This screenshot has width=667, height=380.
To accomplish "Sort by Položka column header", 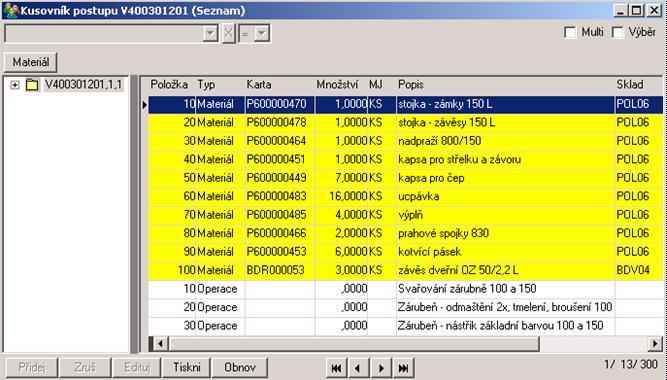I will coord(169,85).
